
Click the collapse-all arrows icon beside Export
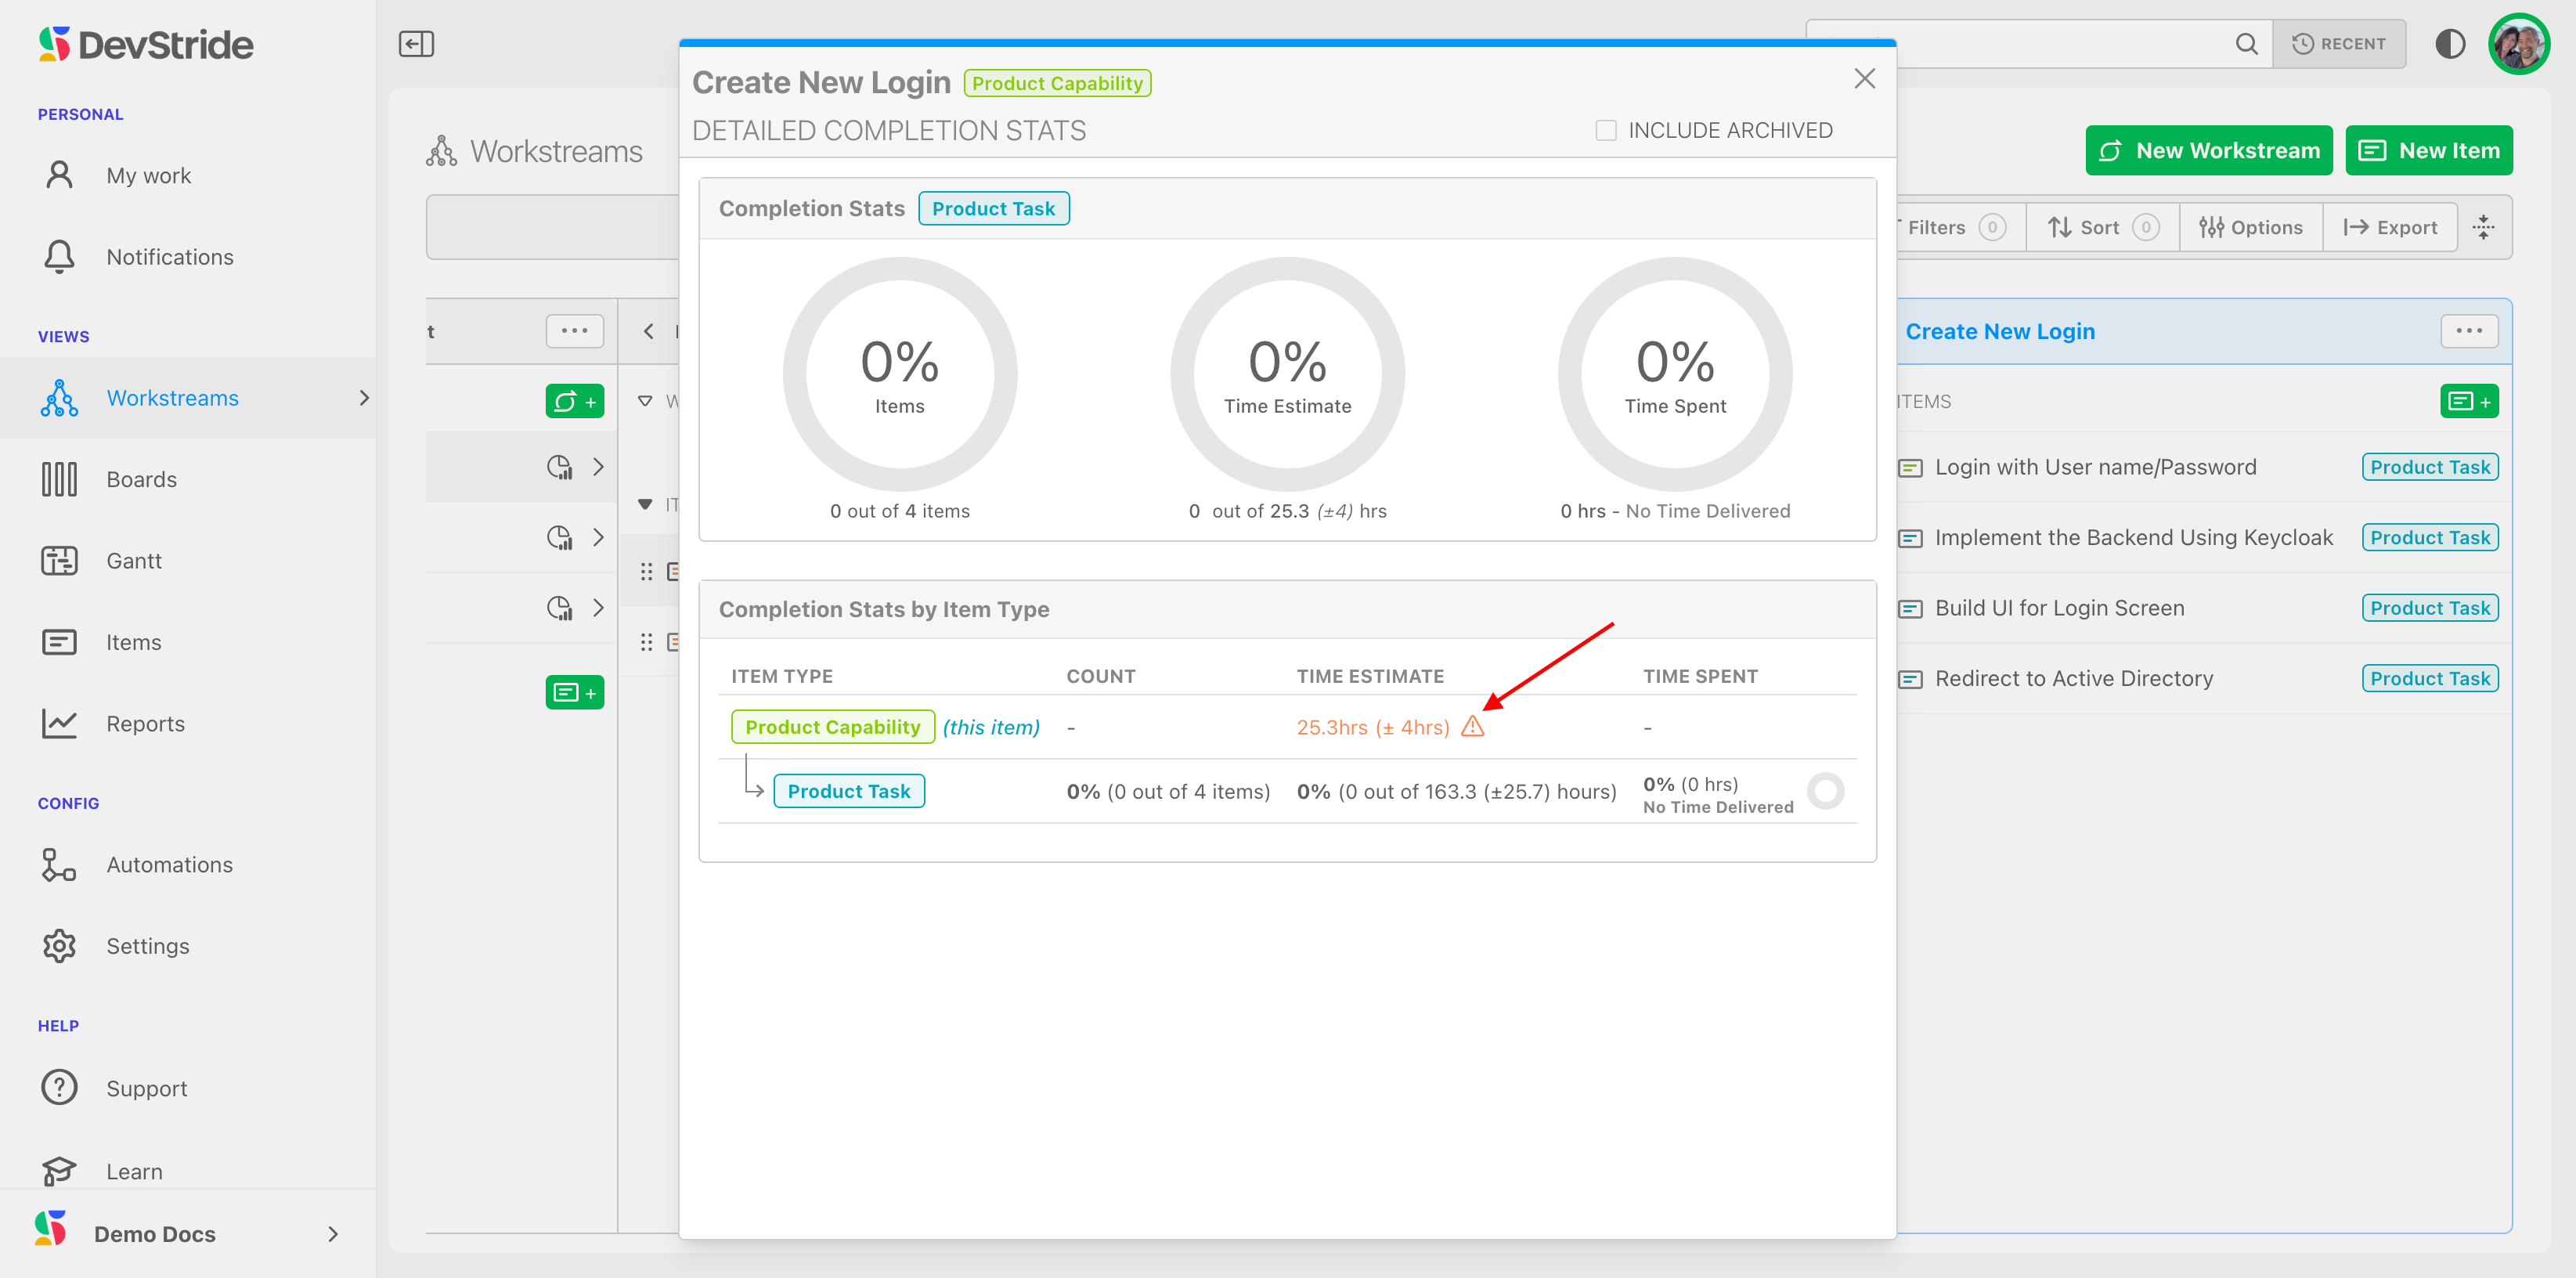tap(2484, 228)
